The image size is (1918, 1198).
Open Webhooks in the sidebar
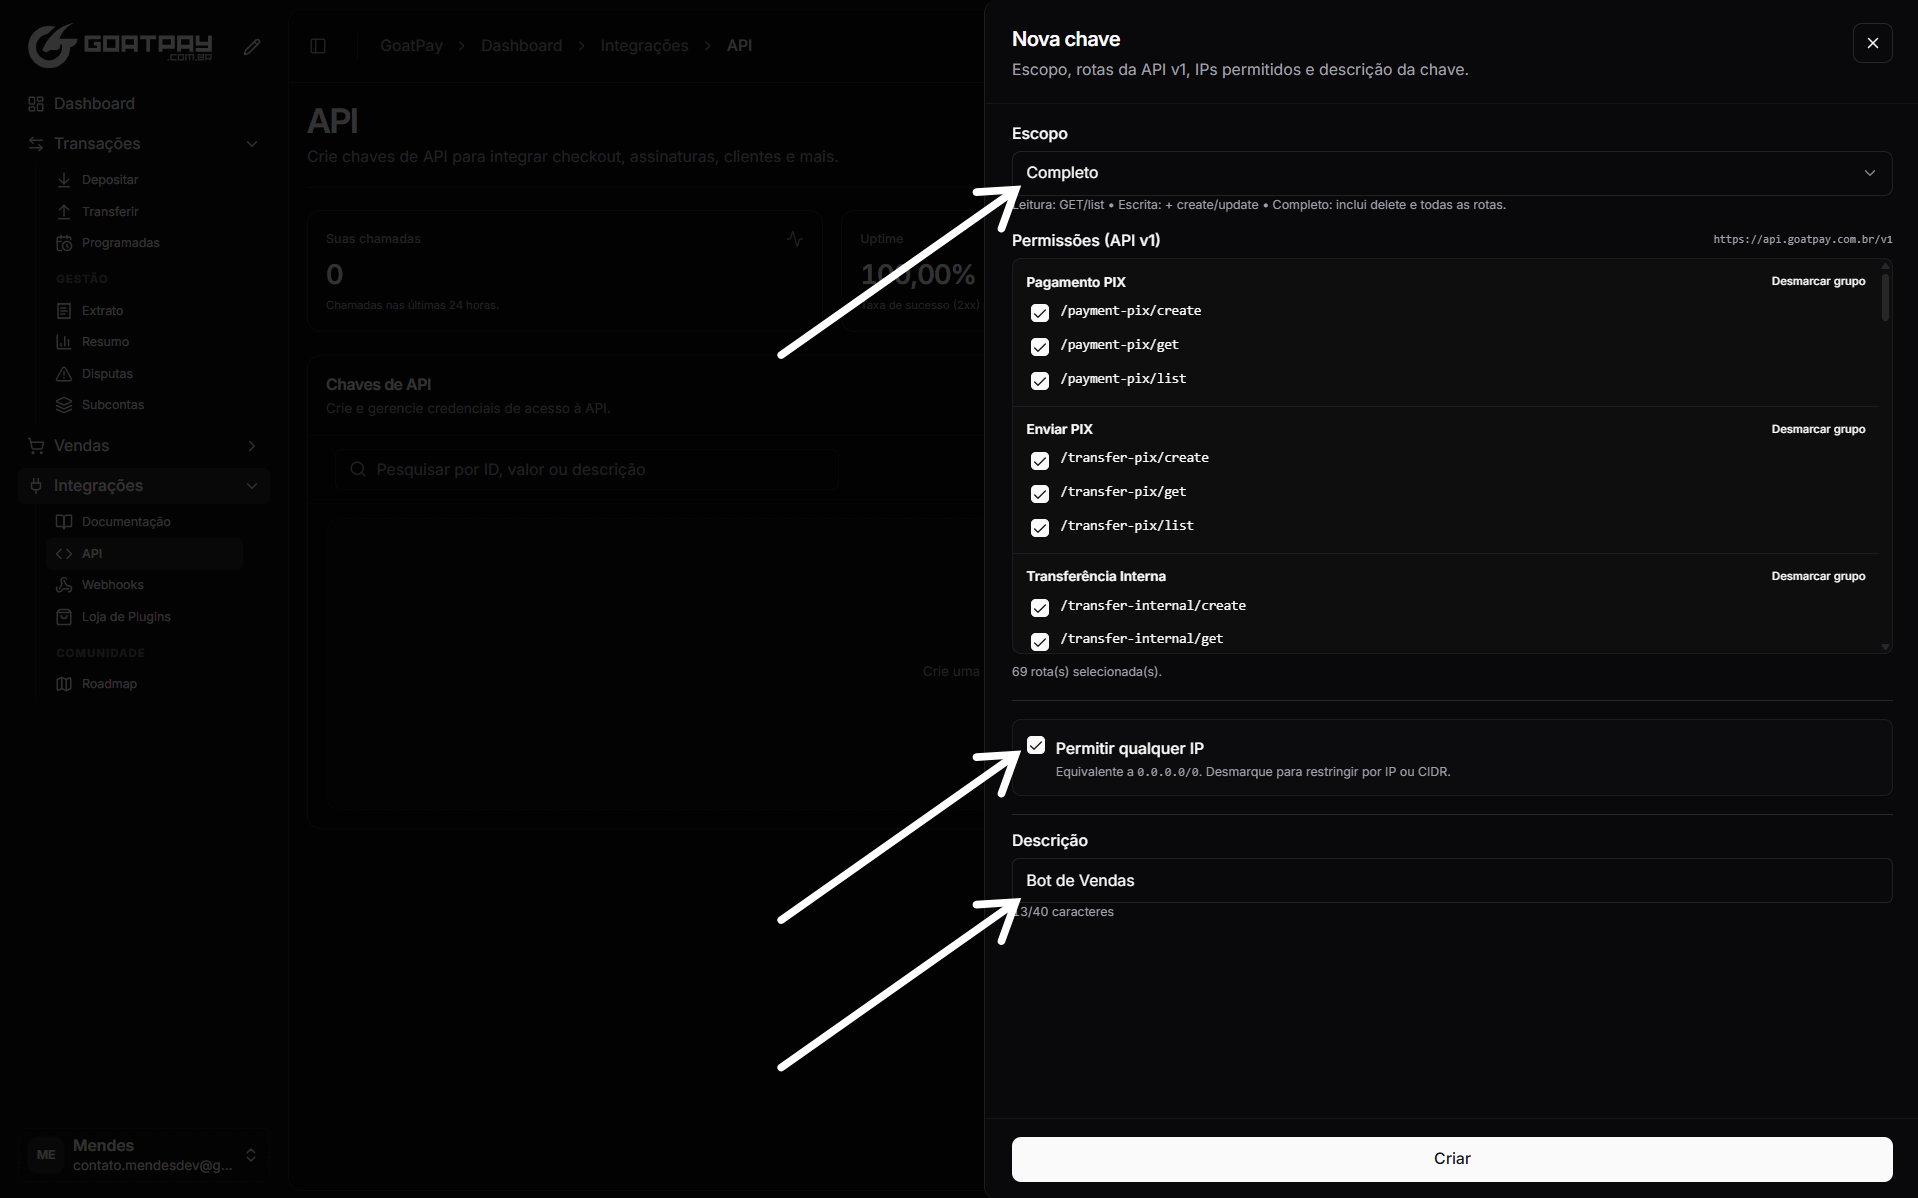(144, 585)
